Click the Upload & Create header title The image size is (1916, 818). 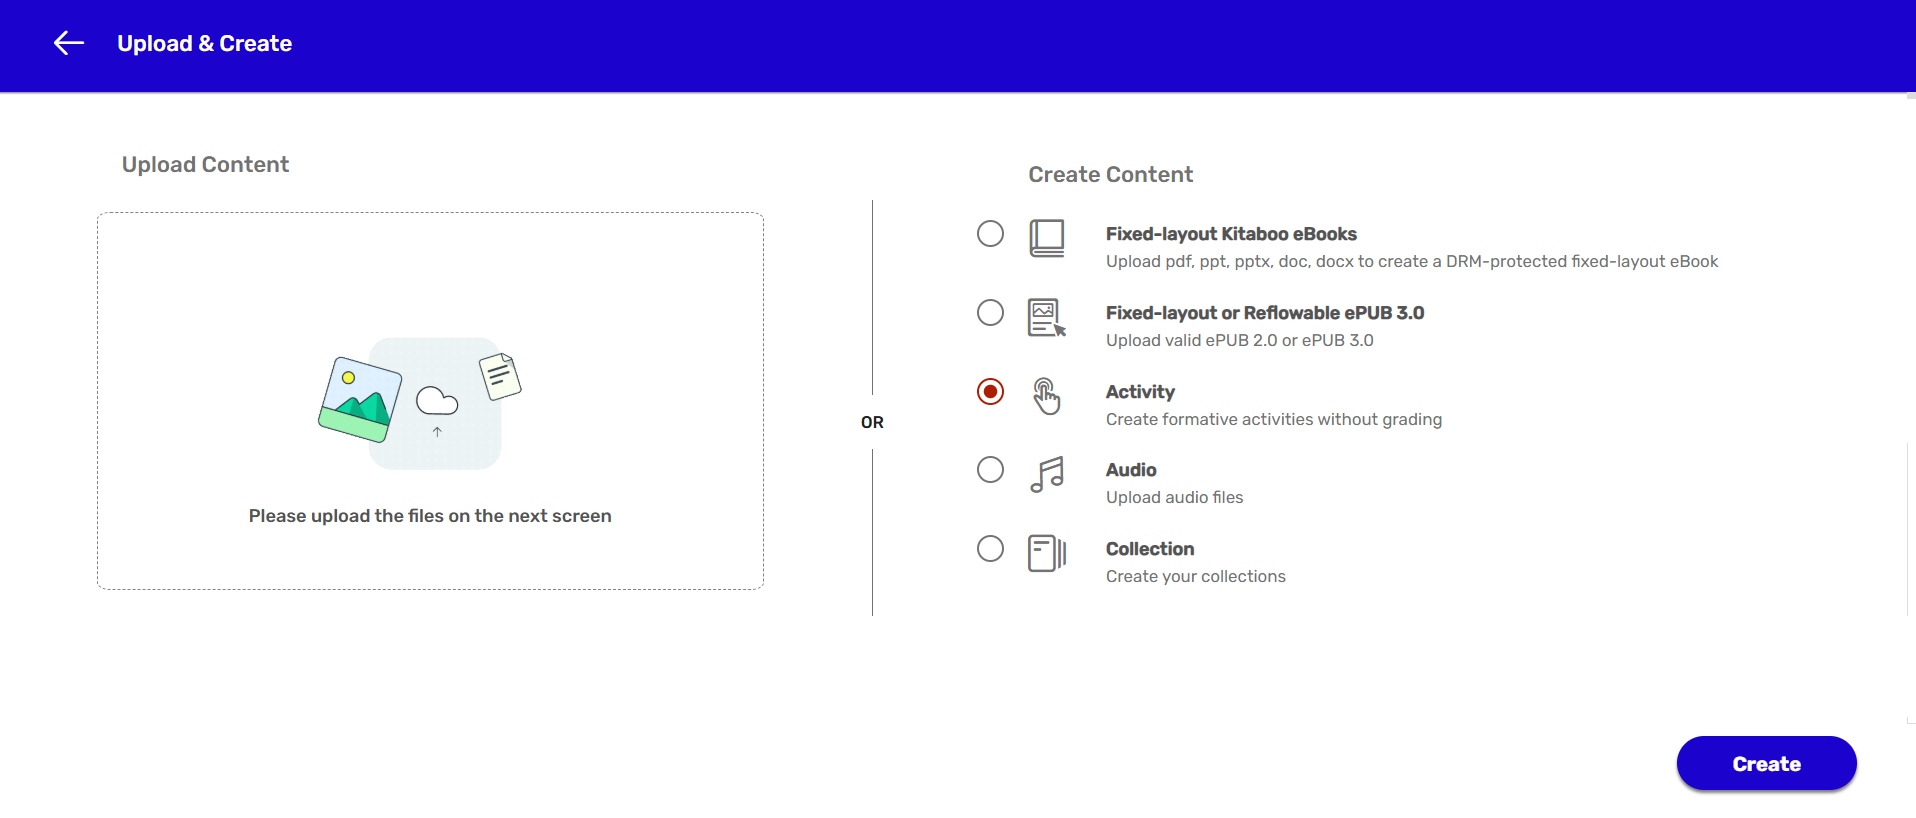205,44
